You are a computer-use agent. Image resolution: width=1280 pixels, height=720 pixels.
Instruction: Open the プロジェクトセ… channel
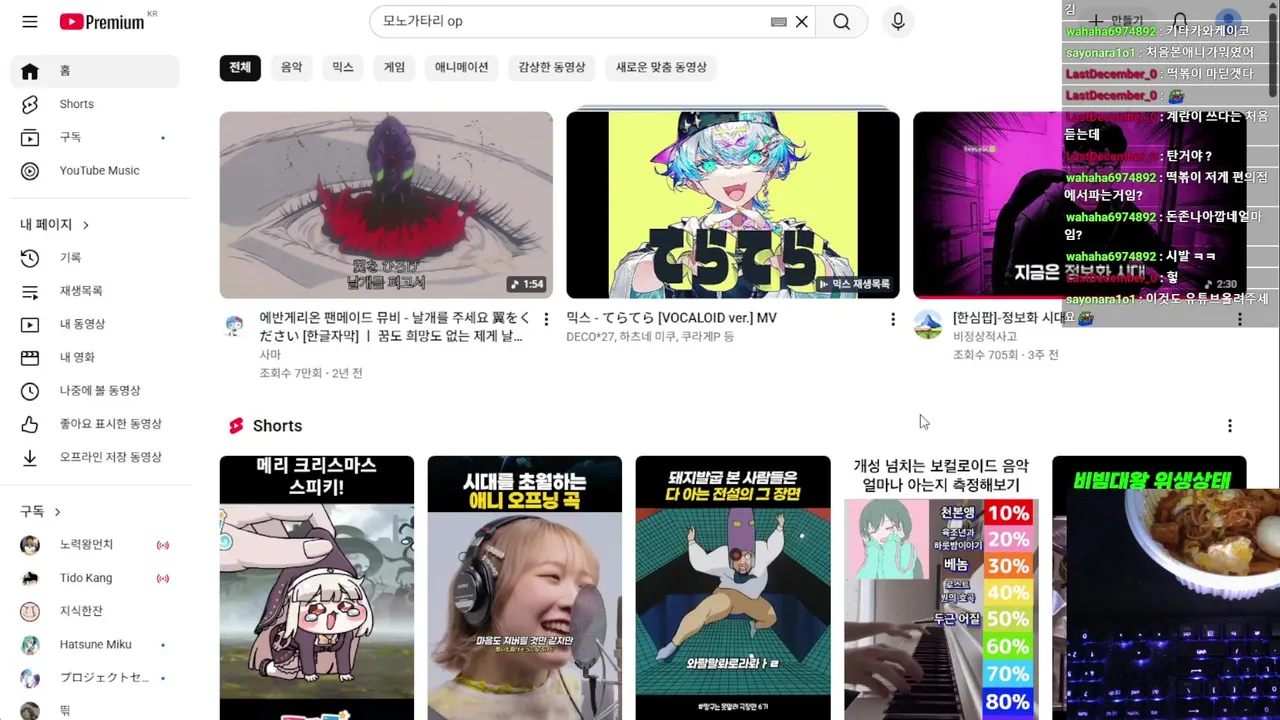95,678
